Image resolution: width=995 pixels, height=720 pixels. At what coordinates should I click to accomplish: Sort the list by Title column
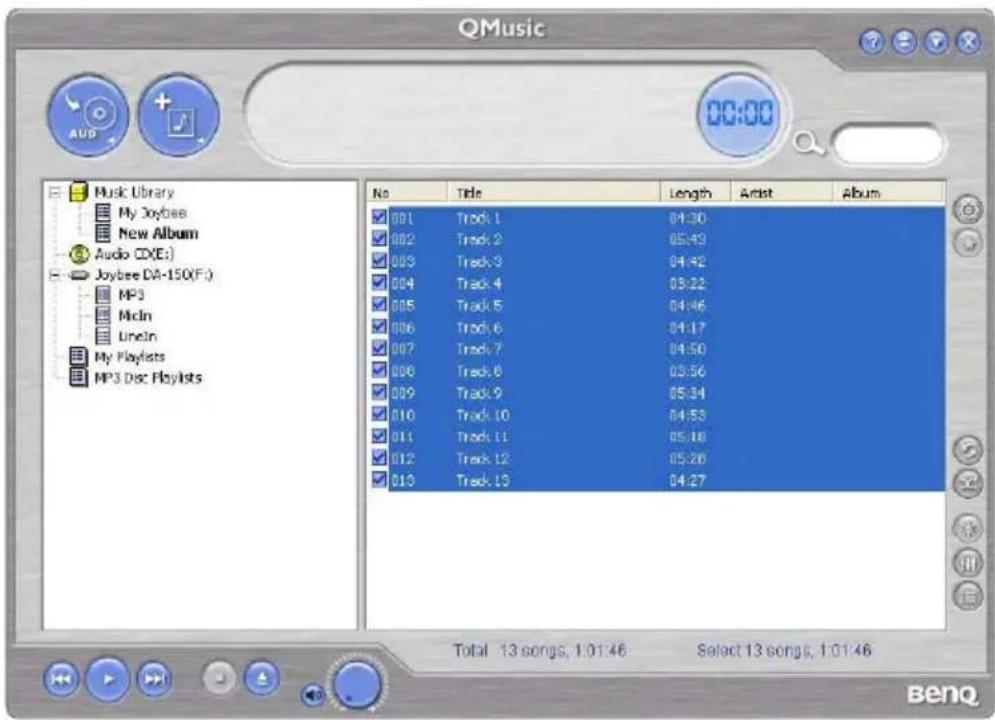coord(554,193)
